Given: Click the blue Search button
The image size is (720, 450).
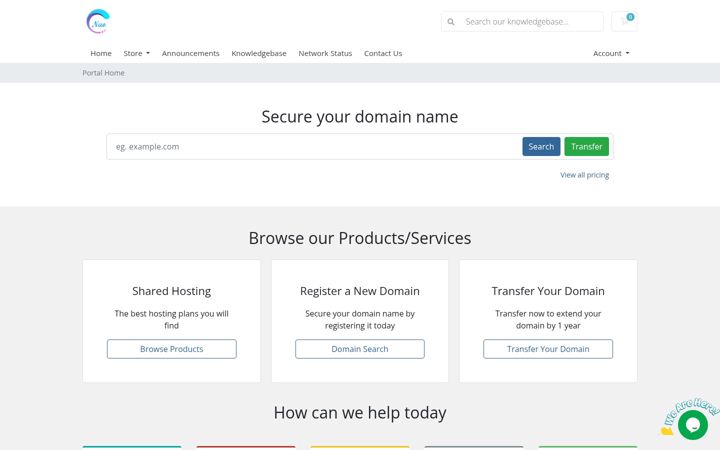Looking at the screenshot, I should point(541,146).
